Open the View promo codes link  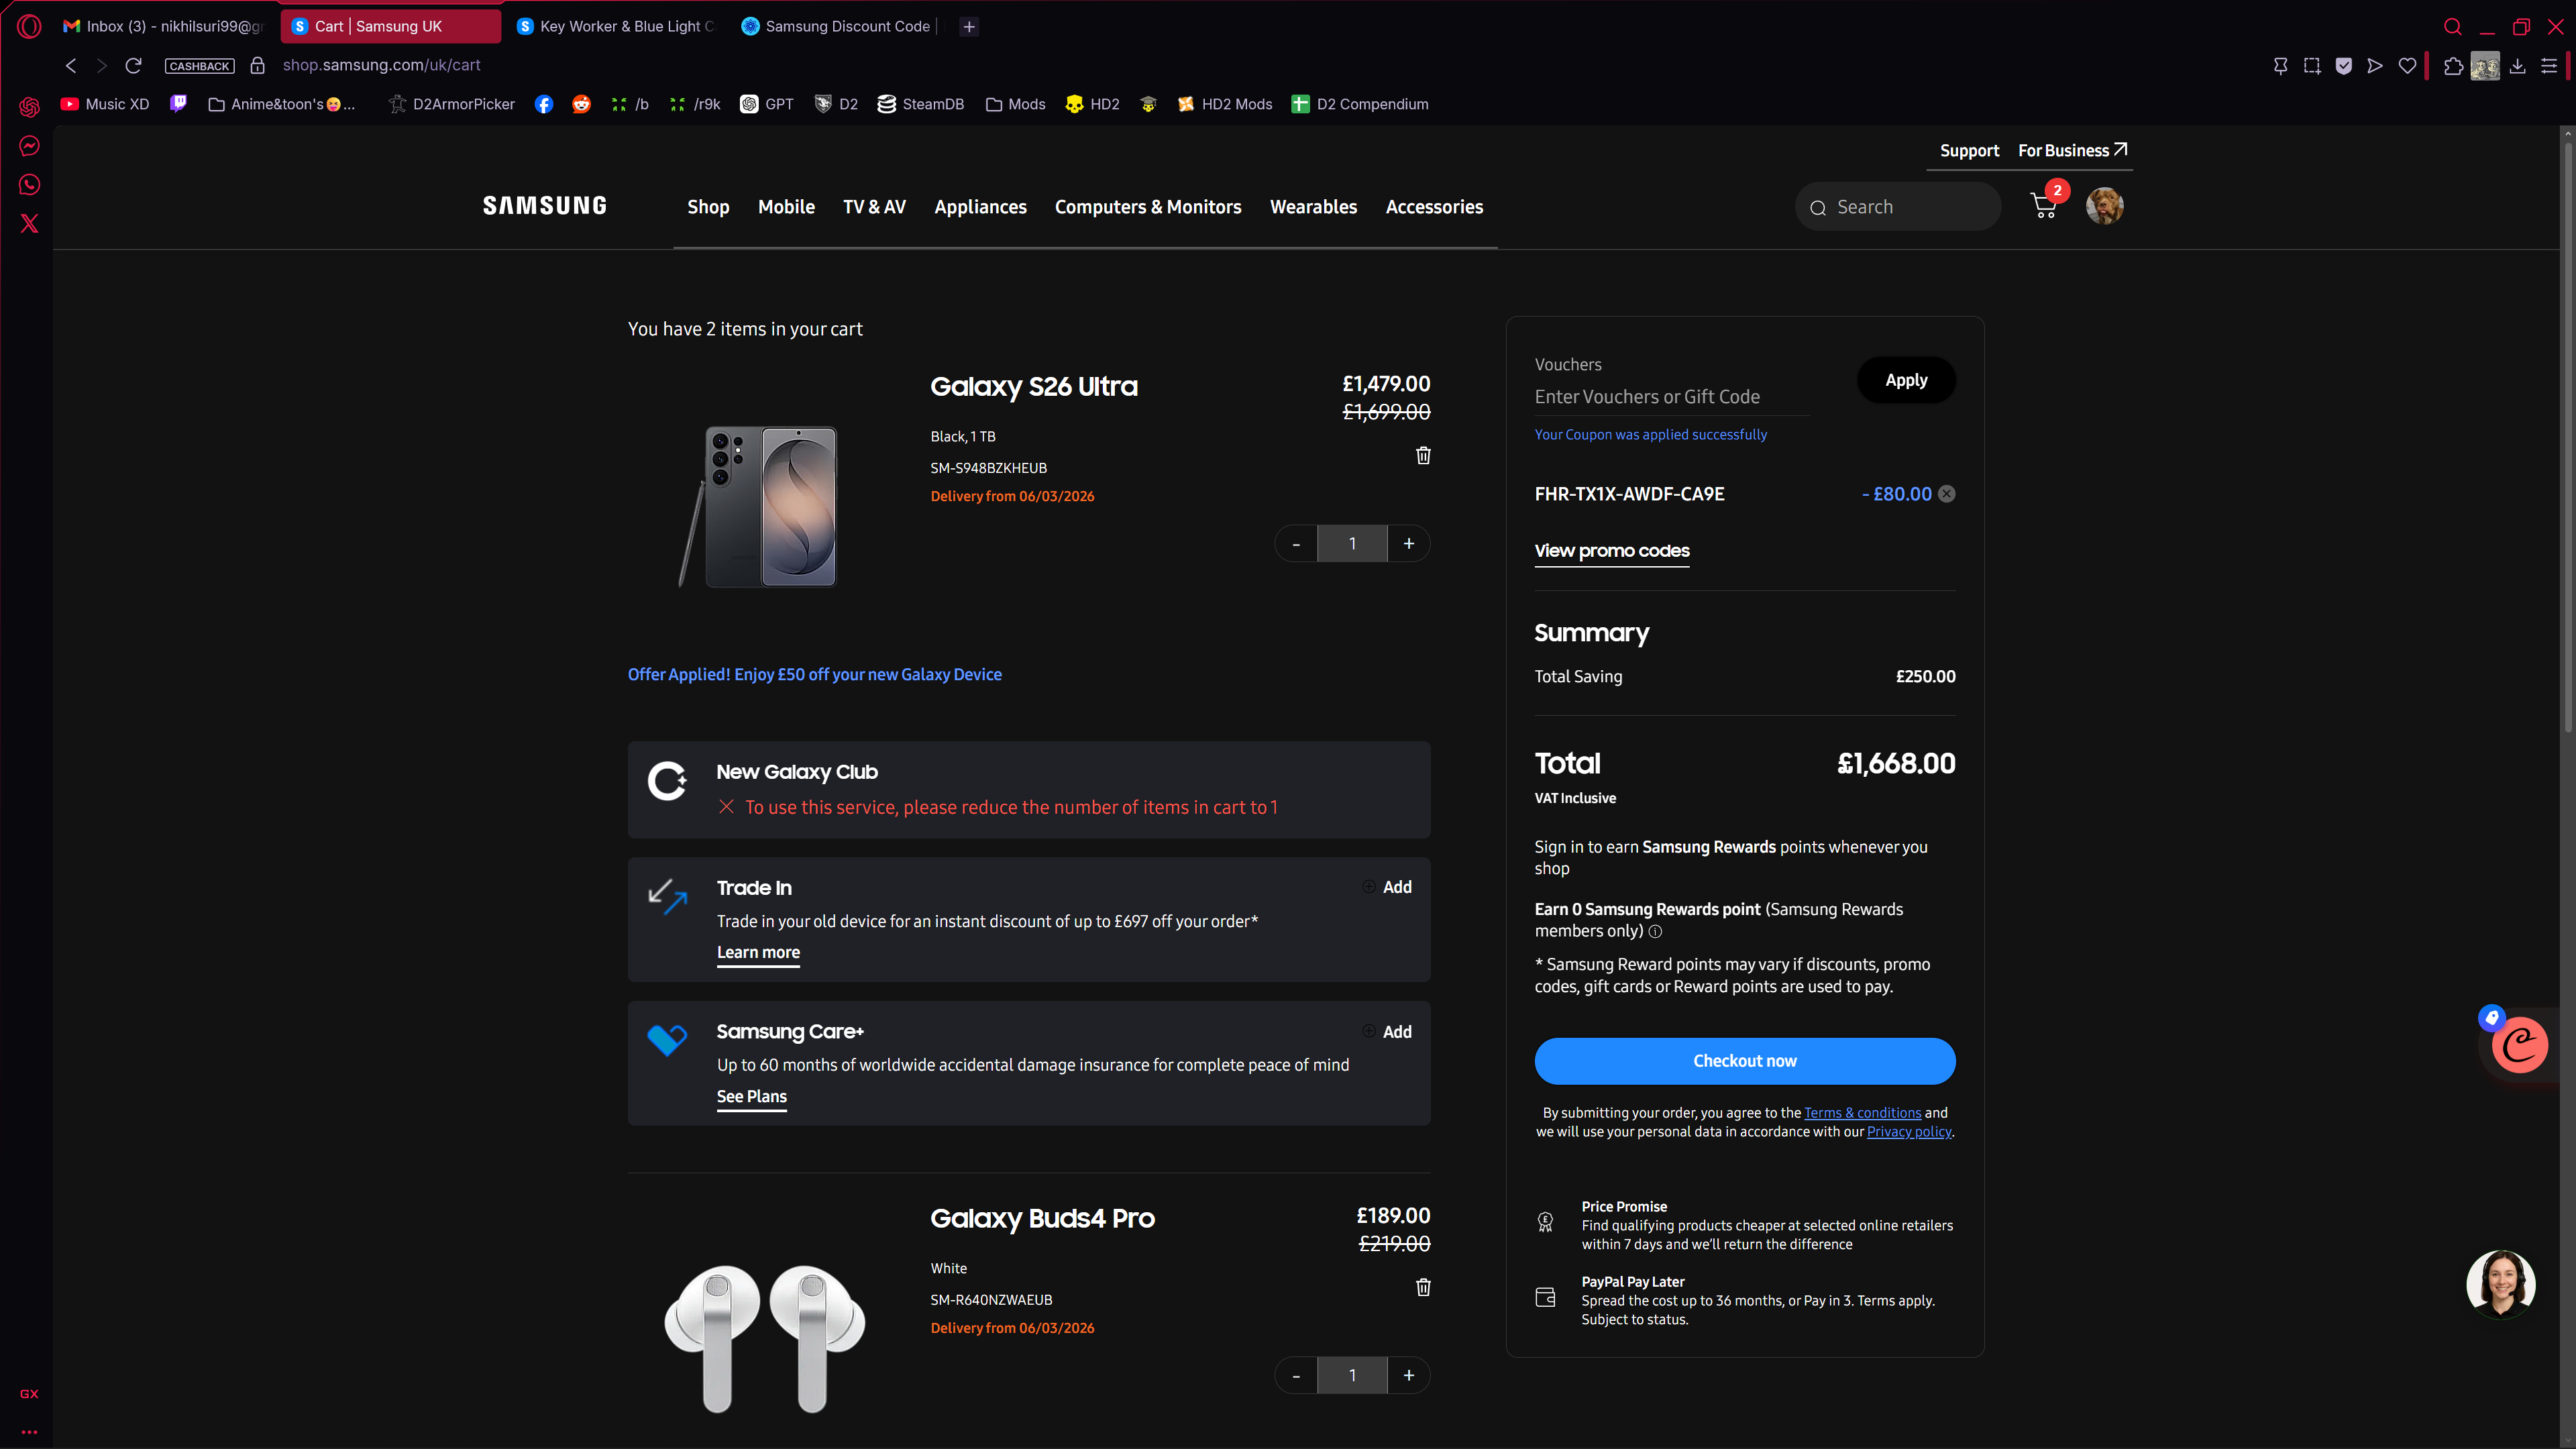(1611, 551)
